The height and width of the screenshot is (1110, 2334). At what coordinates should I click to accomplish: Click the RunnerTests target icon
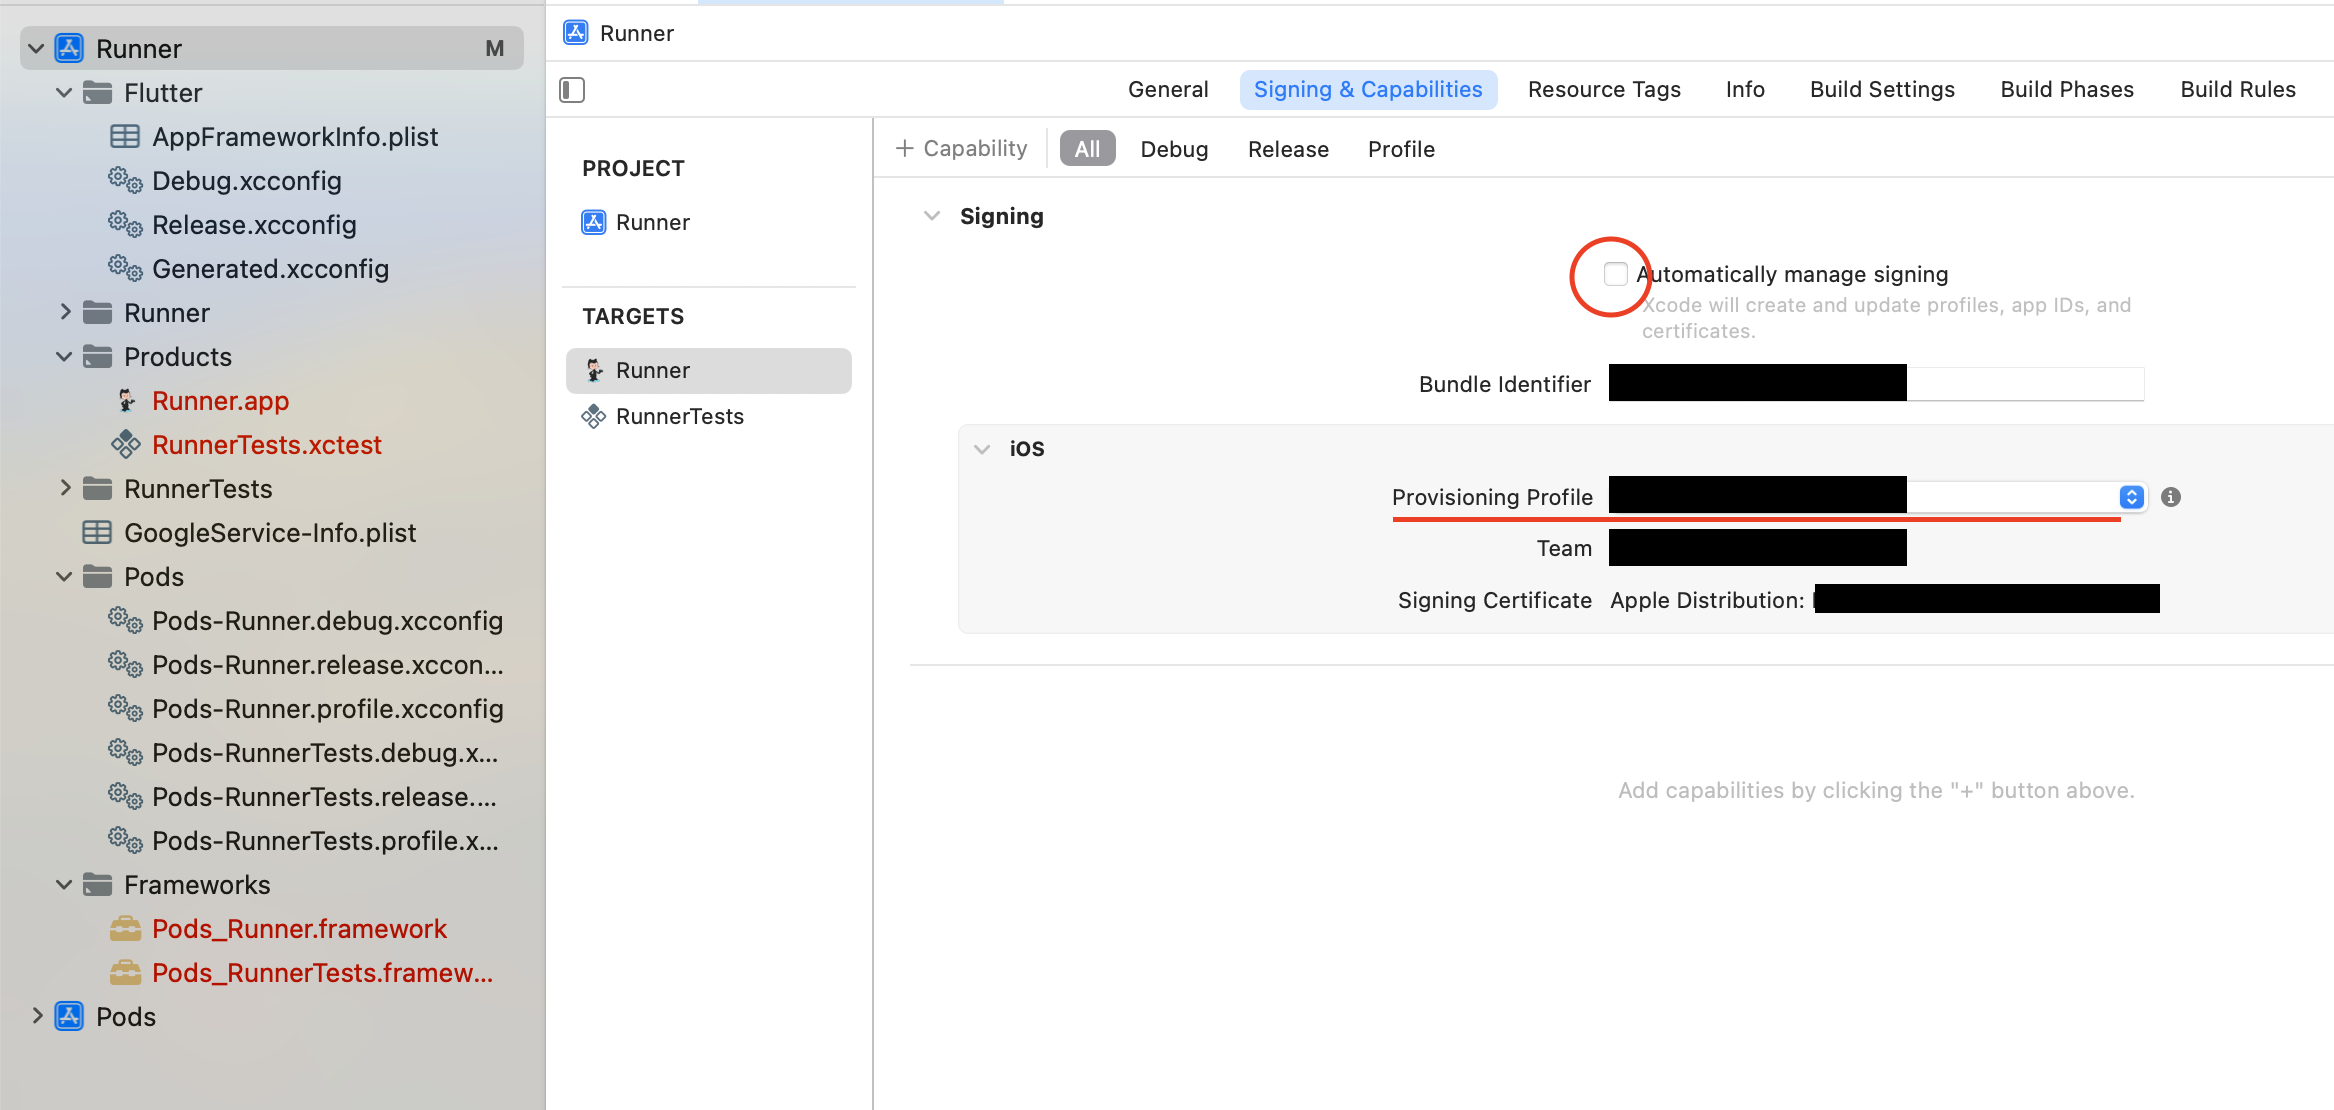(594, 417)
